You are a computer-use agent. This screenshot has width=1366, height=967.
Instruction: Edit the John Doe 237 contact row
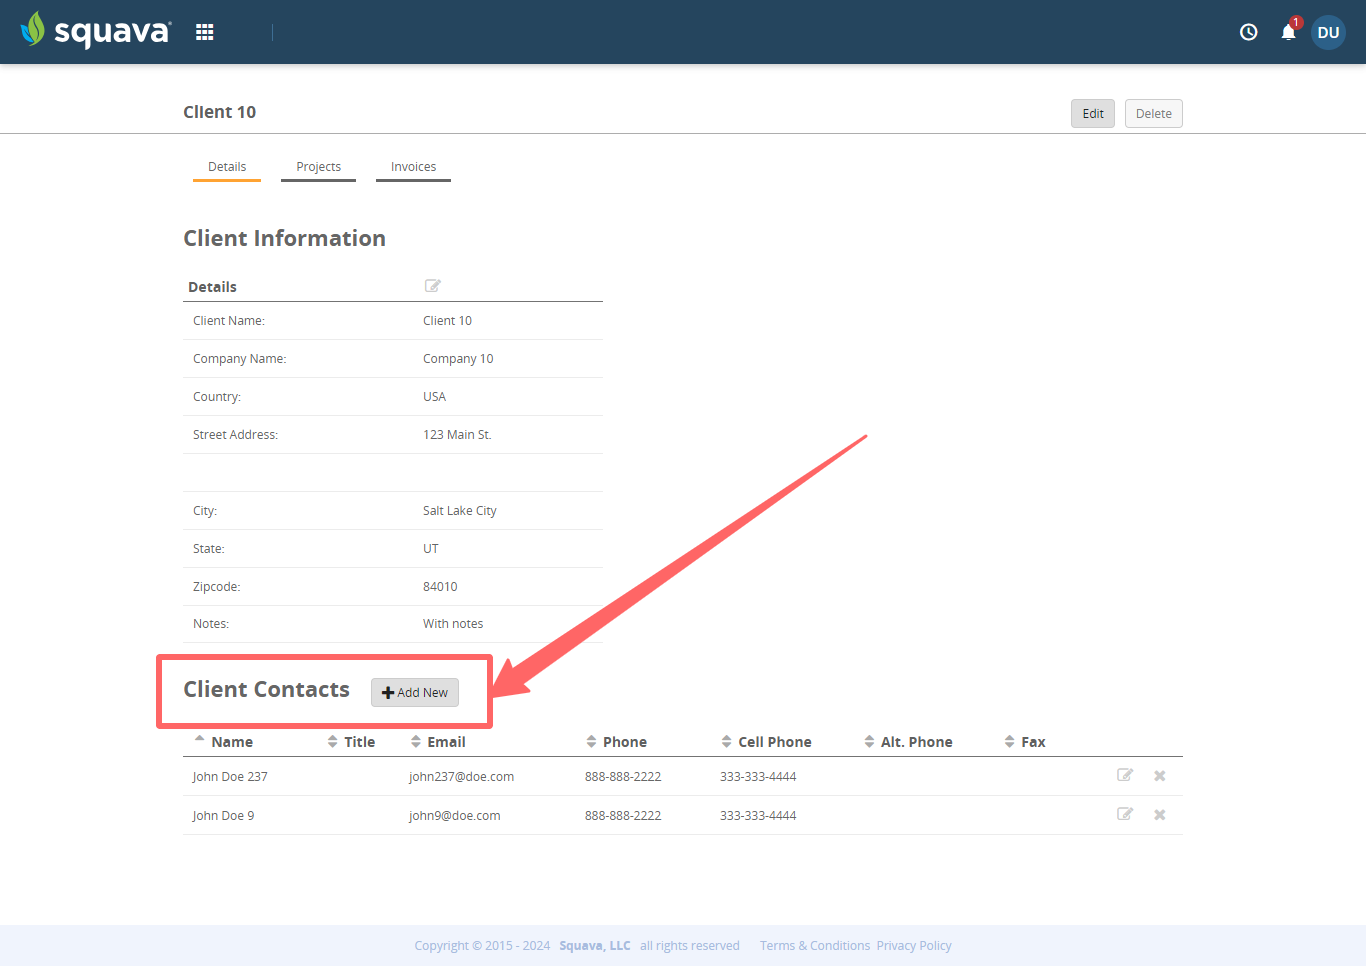pyautogui.click(x=1125, y=775)
